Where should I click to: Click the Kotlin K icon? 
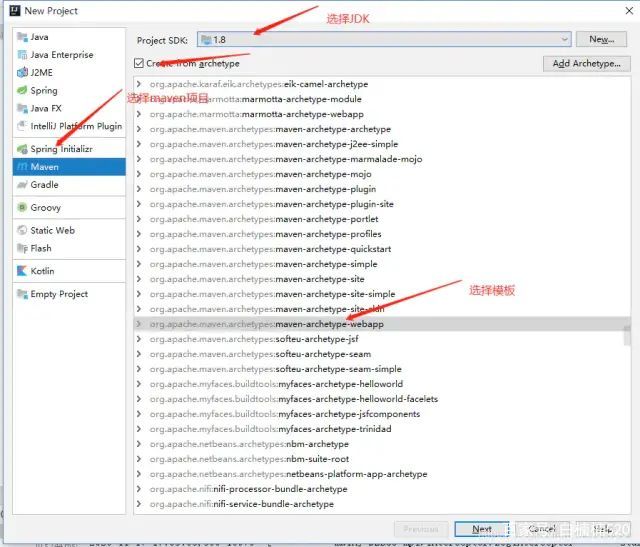click(22, 271)
